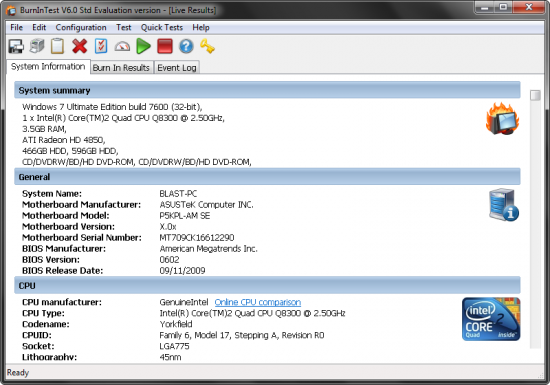The image size is (550, 385).
Task: Click BIOS release date 09/11/2009
Action: (182, 271)
